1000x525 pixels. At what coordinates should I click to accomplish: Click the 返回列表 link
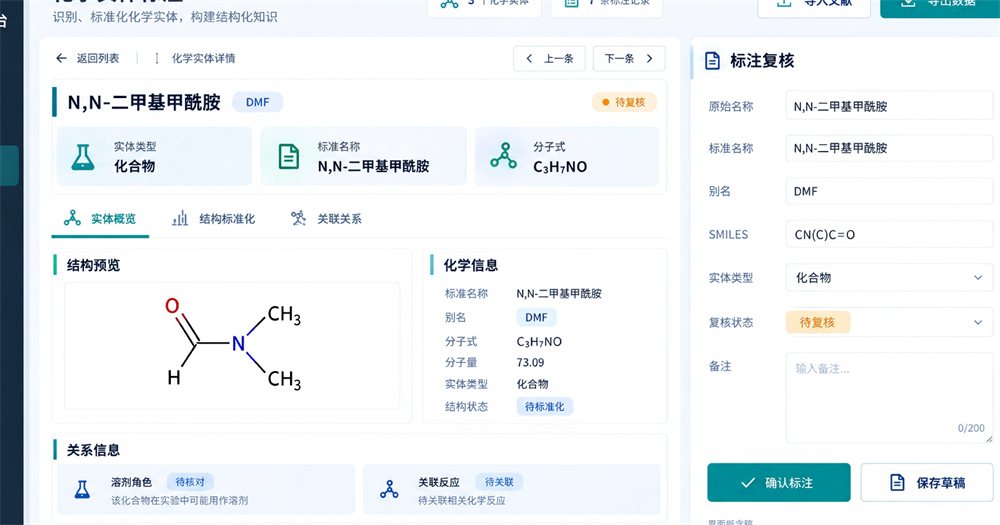tap(98, 58)
